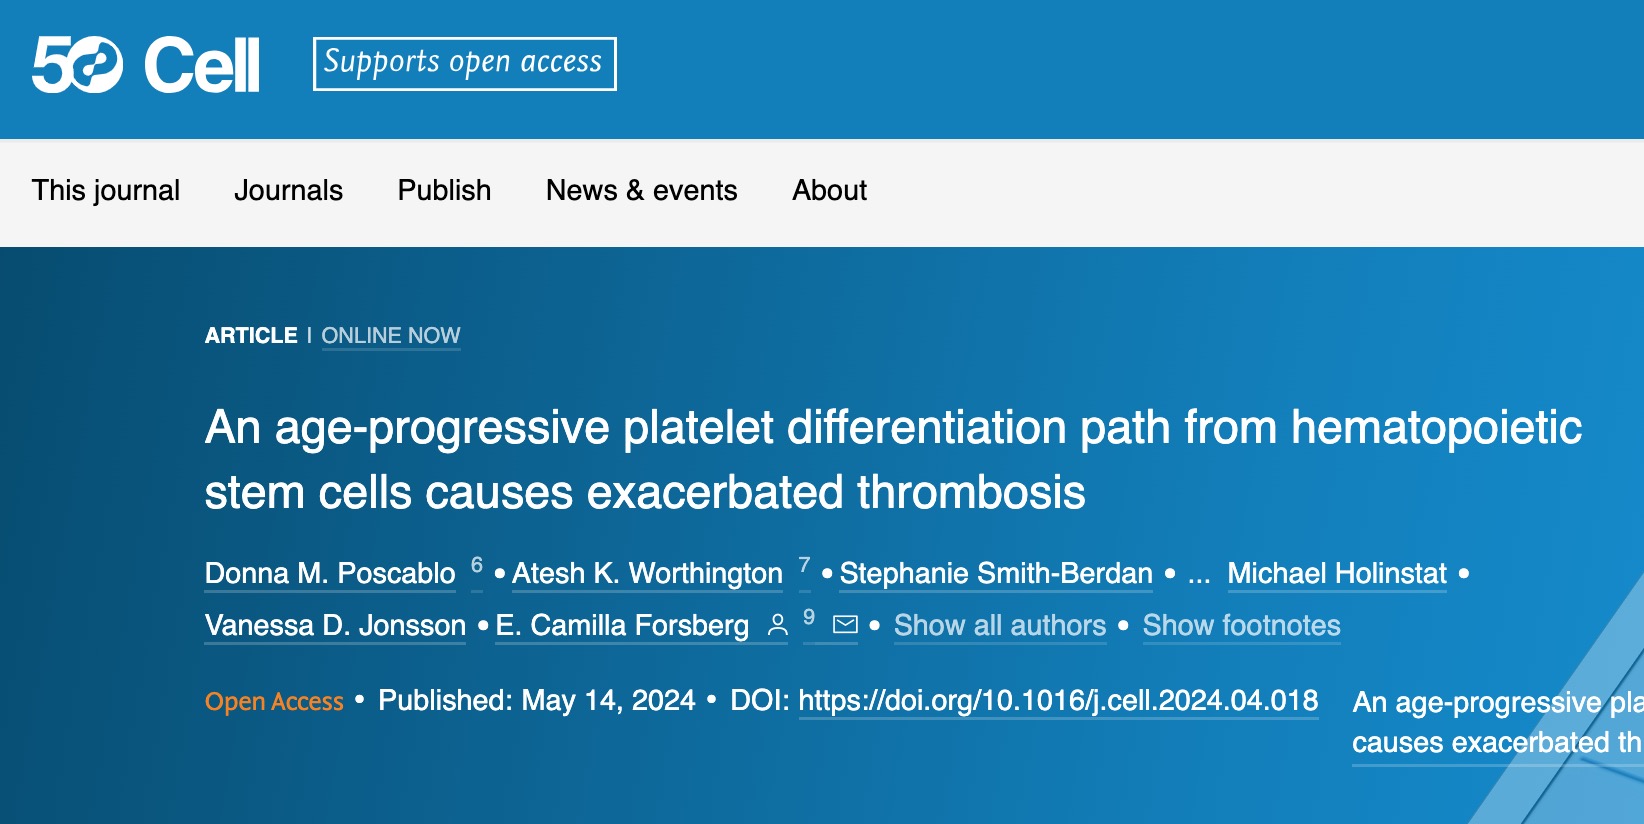Open the Publish menu
This screenshot has width=1644, height=824.
click(x=444, y=190)
